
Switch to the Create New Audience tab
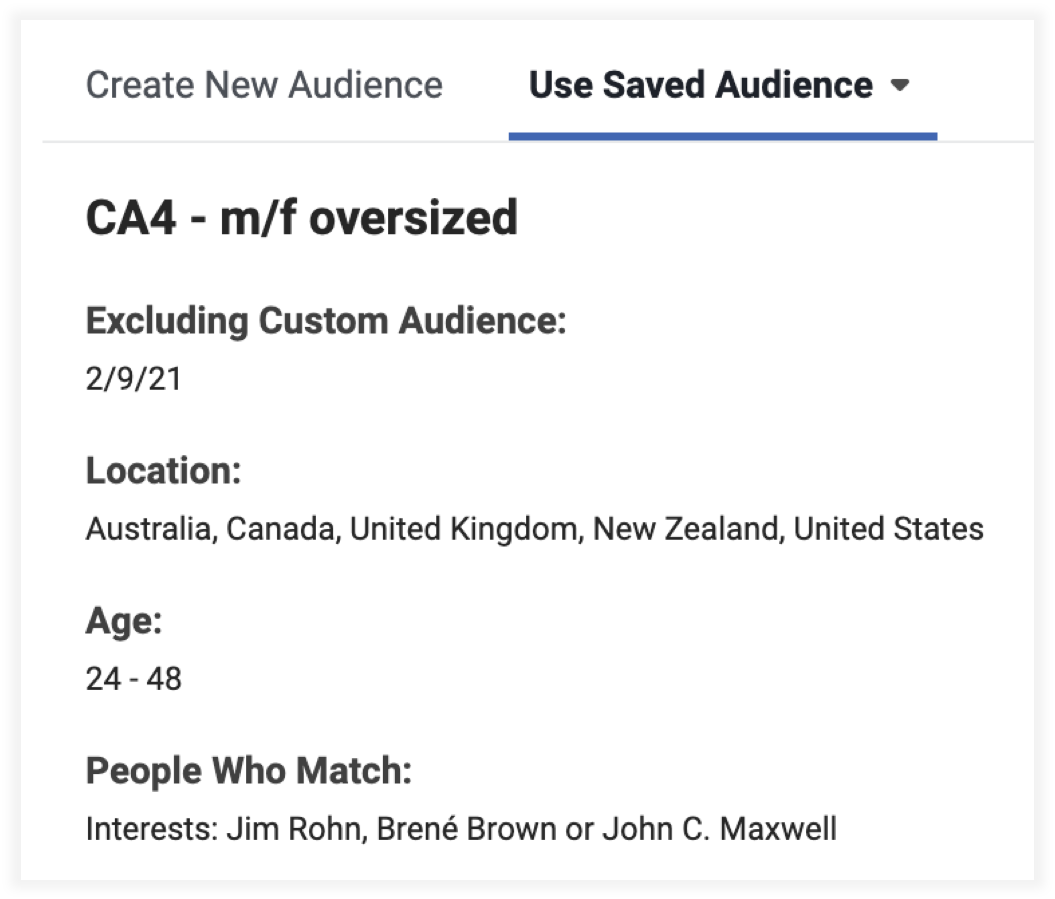(x=264, y=85)
